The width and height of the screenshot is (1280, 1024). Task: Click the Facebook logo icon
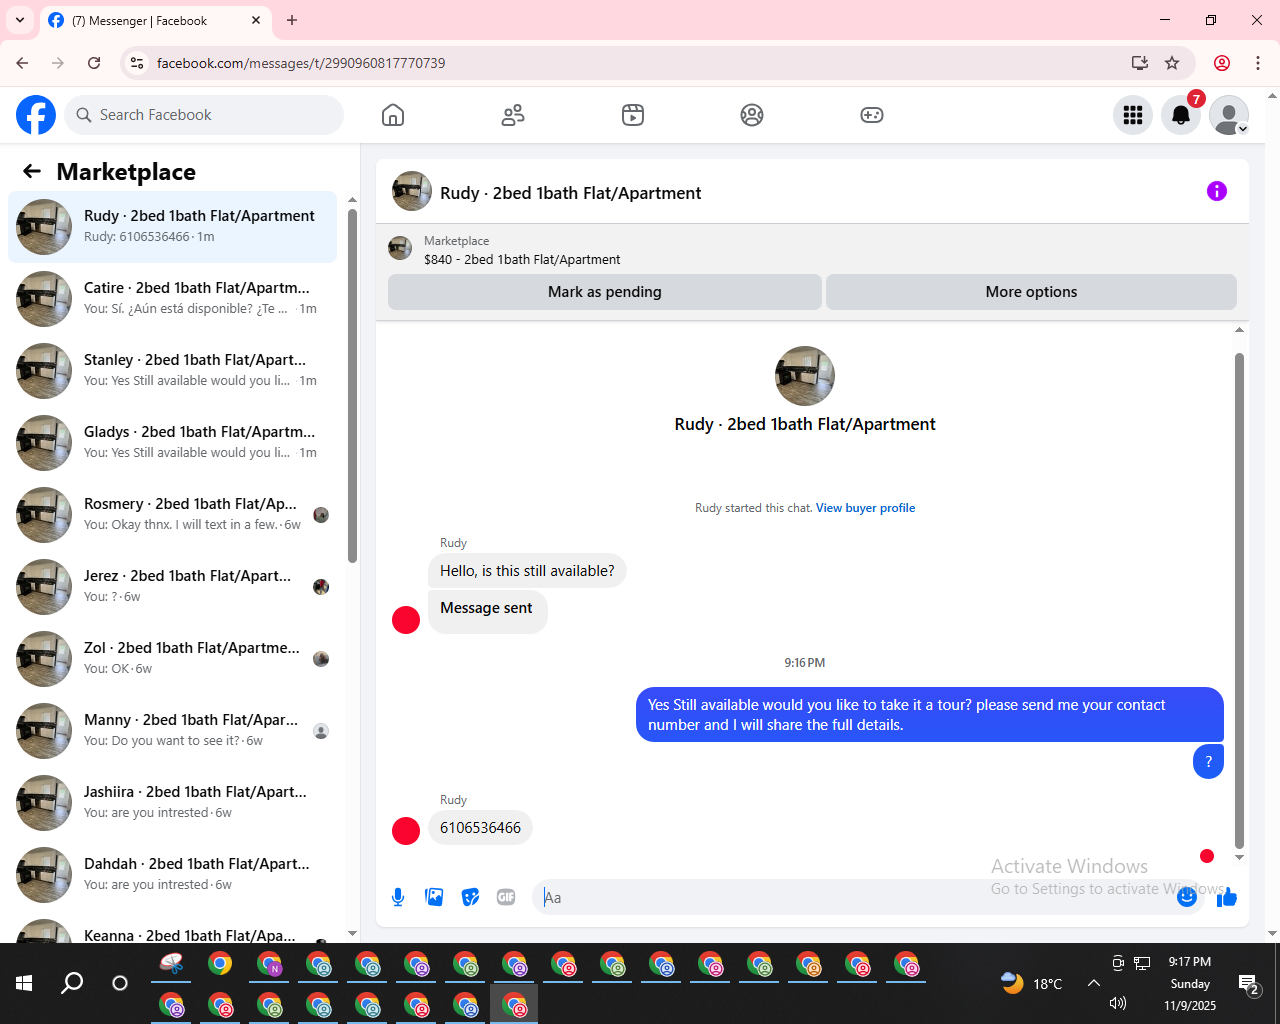click(36, 115)
